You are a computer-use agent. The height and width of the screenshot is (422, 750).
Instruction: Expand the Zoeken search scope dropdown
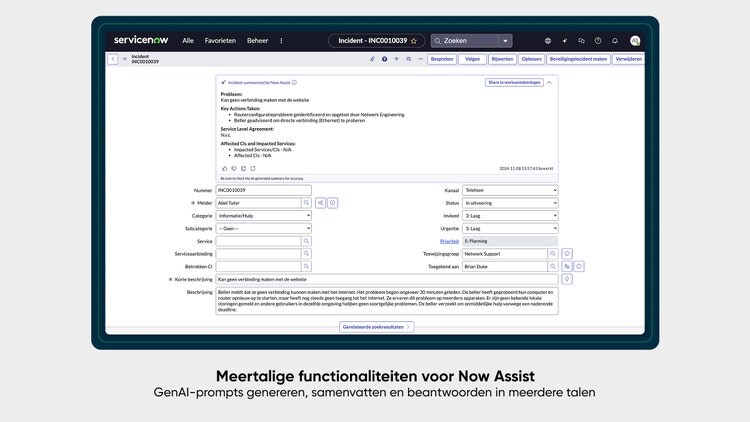(x=505, y=41)
